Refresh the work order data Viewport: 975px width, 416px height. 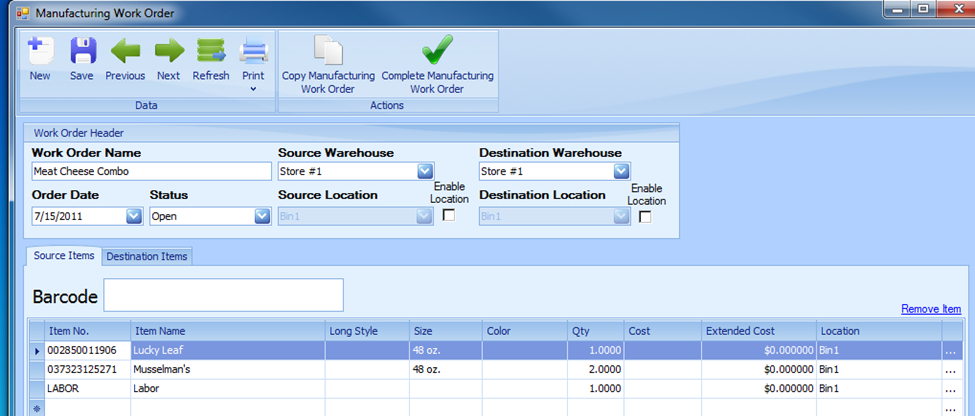click(x=211, y=51)
